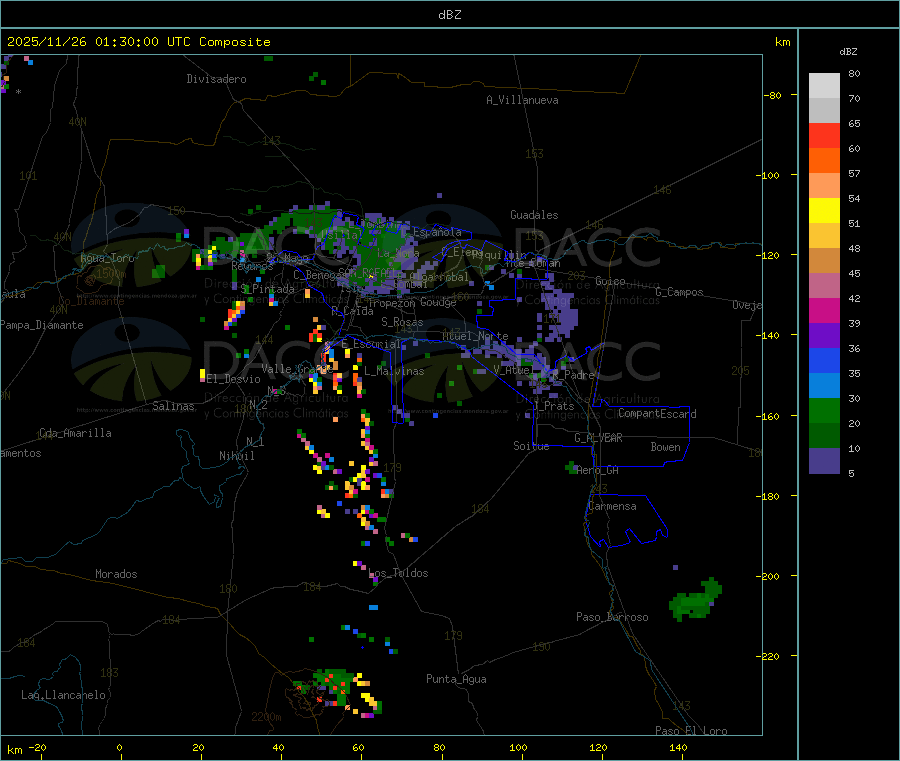900x761 pixels.
Task: Click the -80 km axis tick label
Action: (772, 95)
